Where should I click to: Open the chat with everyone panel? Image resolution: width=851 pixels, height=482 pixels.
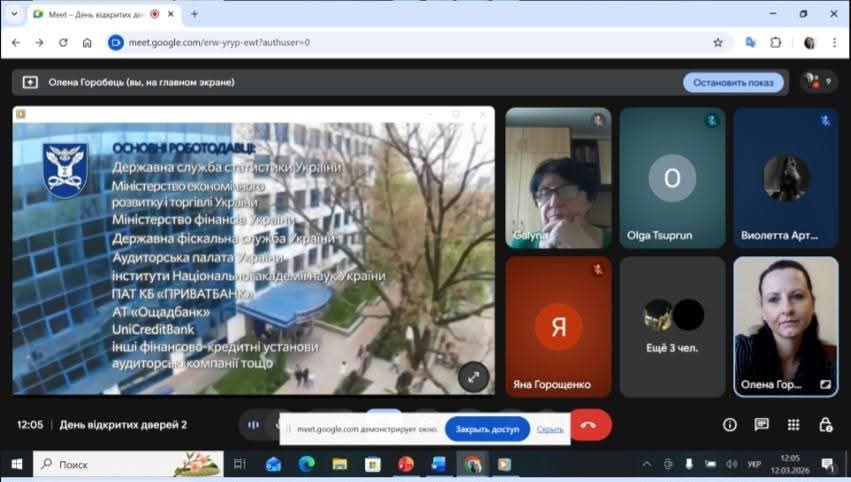point(761,425)
